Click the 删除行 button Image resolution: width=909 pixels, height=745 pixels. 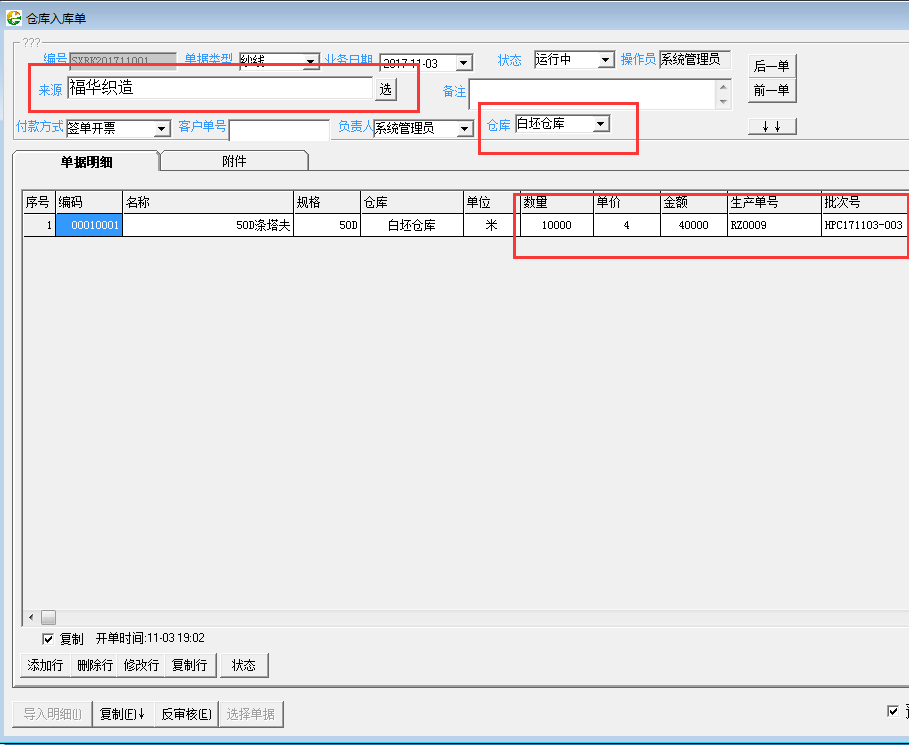click(x=94, y=665)
